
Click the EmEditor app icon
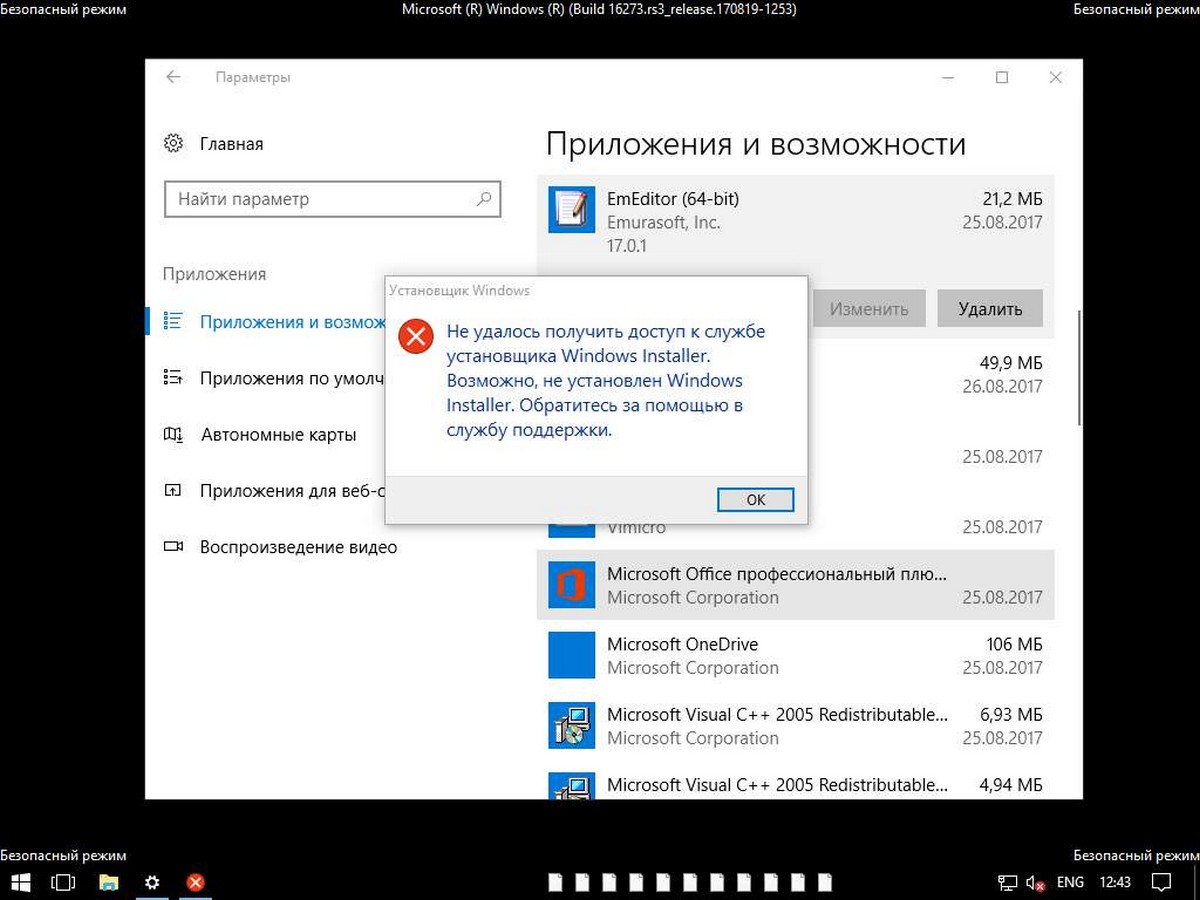[x=571, y=210]
